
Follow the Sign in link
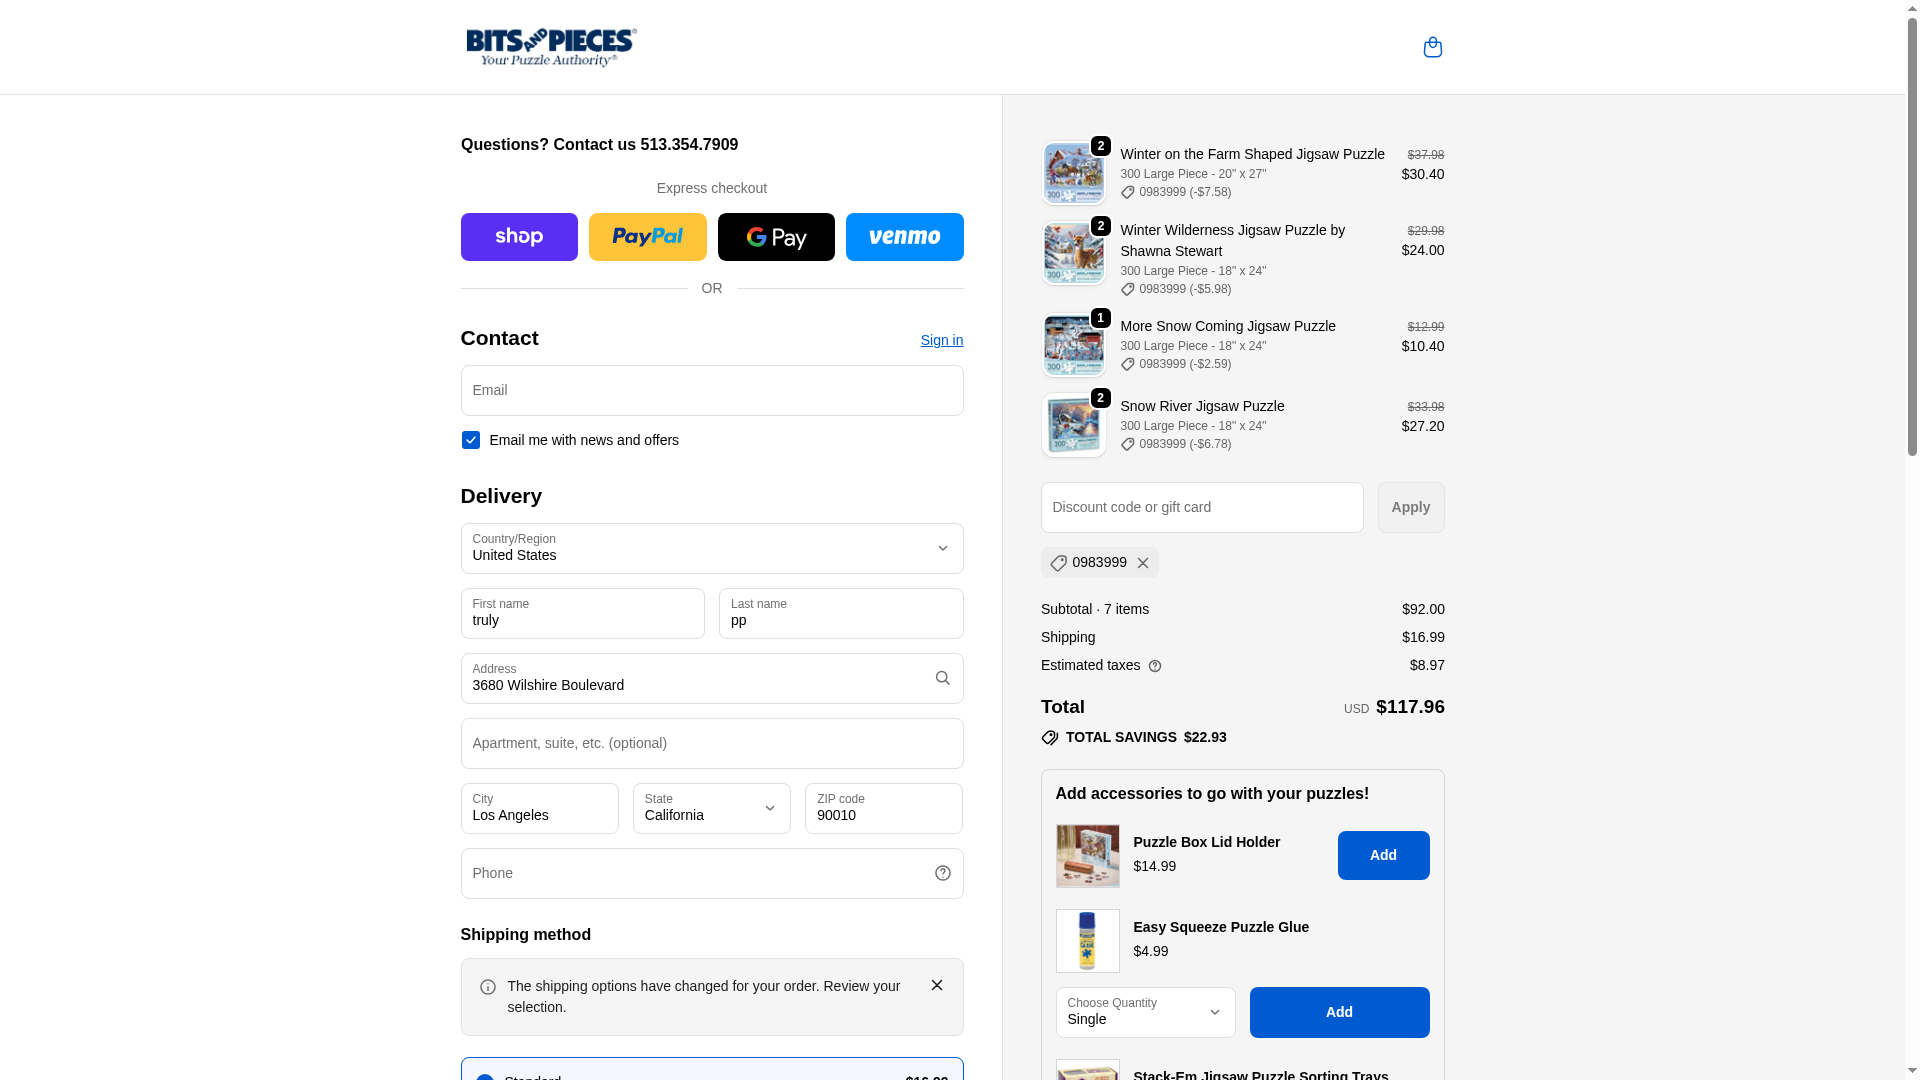pos(942,340)
